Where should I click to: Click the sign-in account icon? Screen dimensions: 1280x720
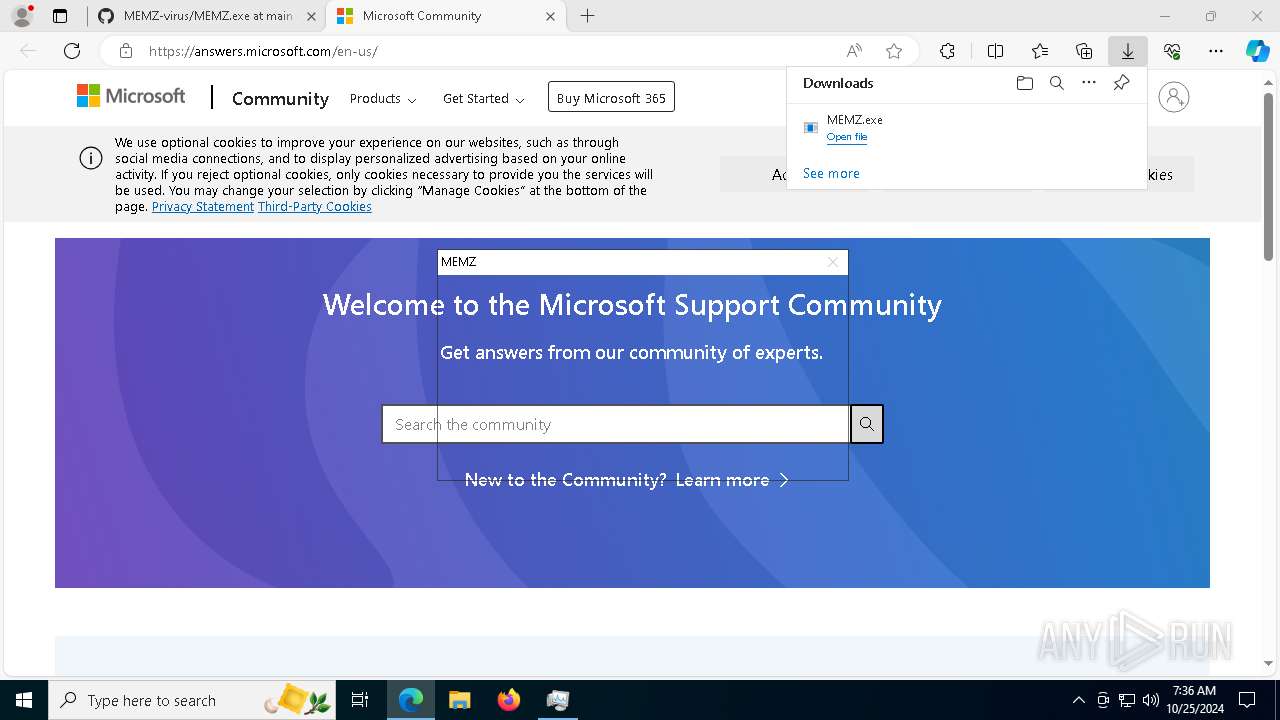pos(1173,97)
